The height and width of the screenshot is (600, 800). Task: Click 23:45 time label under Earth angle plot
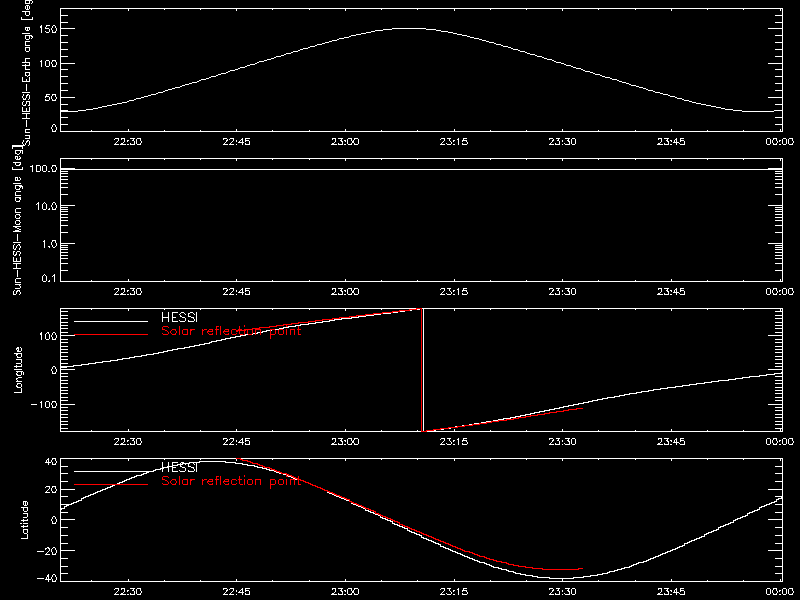671,142
